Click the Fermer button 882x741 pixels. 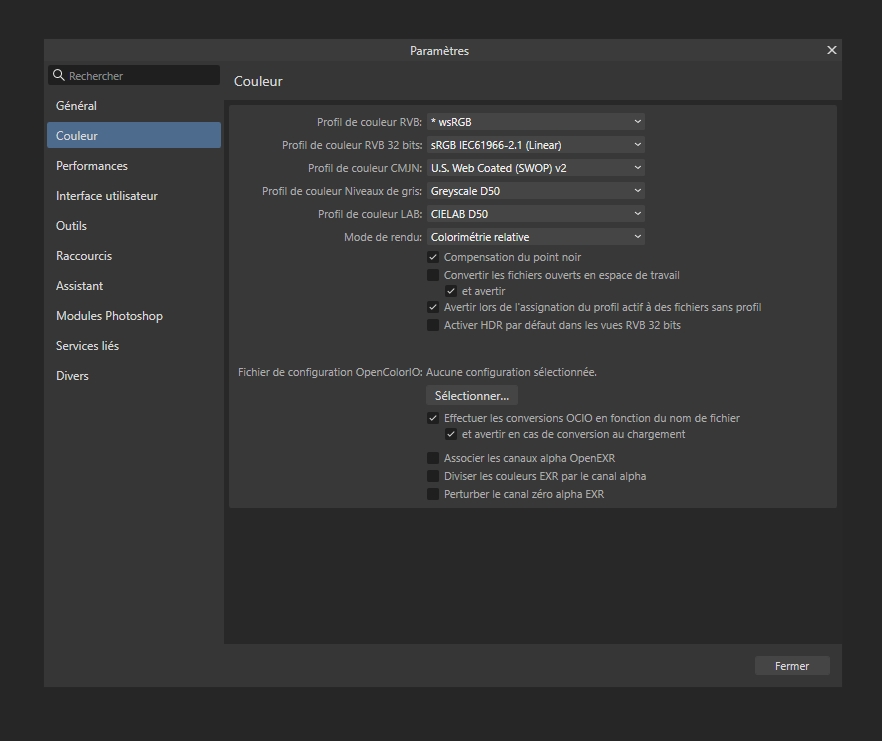point(792,666)
